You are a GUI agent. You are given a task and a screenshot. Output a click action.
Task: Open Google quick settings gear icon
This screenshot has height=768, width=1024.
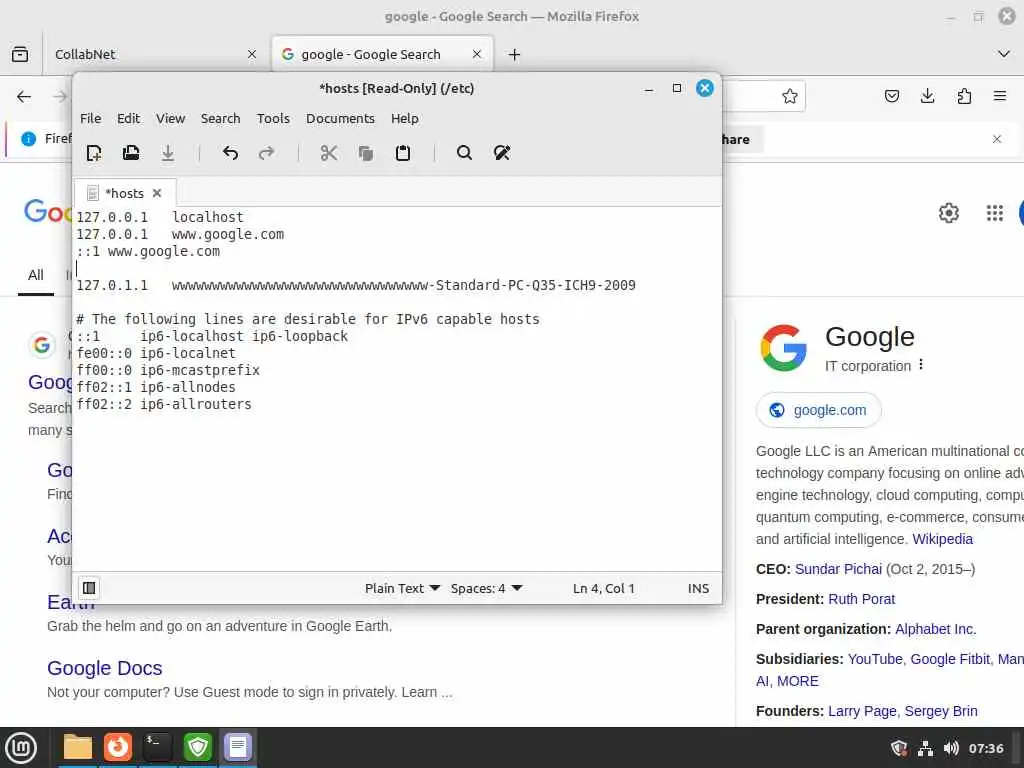click(948, 213)
